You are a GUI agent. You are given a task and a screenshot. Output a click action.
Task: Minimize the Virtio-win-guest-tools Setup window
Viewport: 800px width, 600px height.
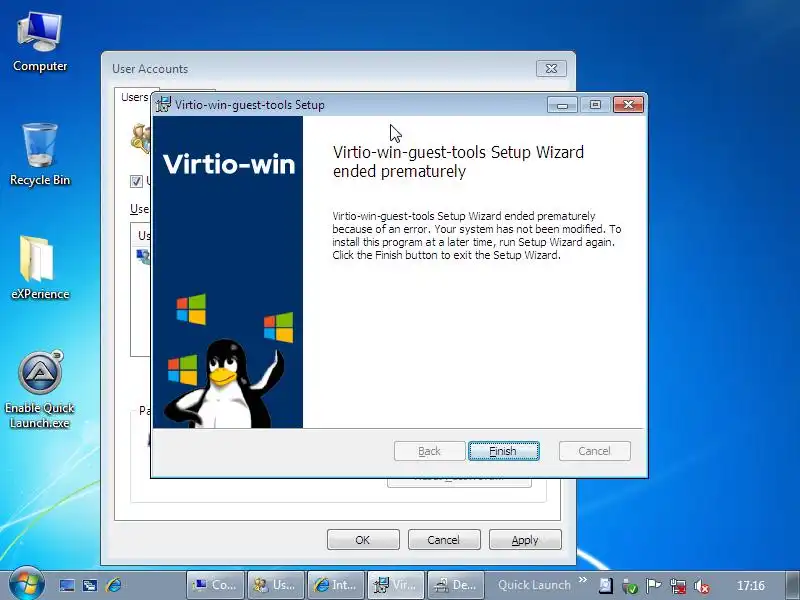[x=562, y=105]
